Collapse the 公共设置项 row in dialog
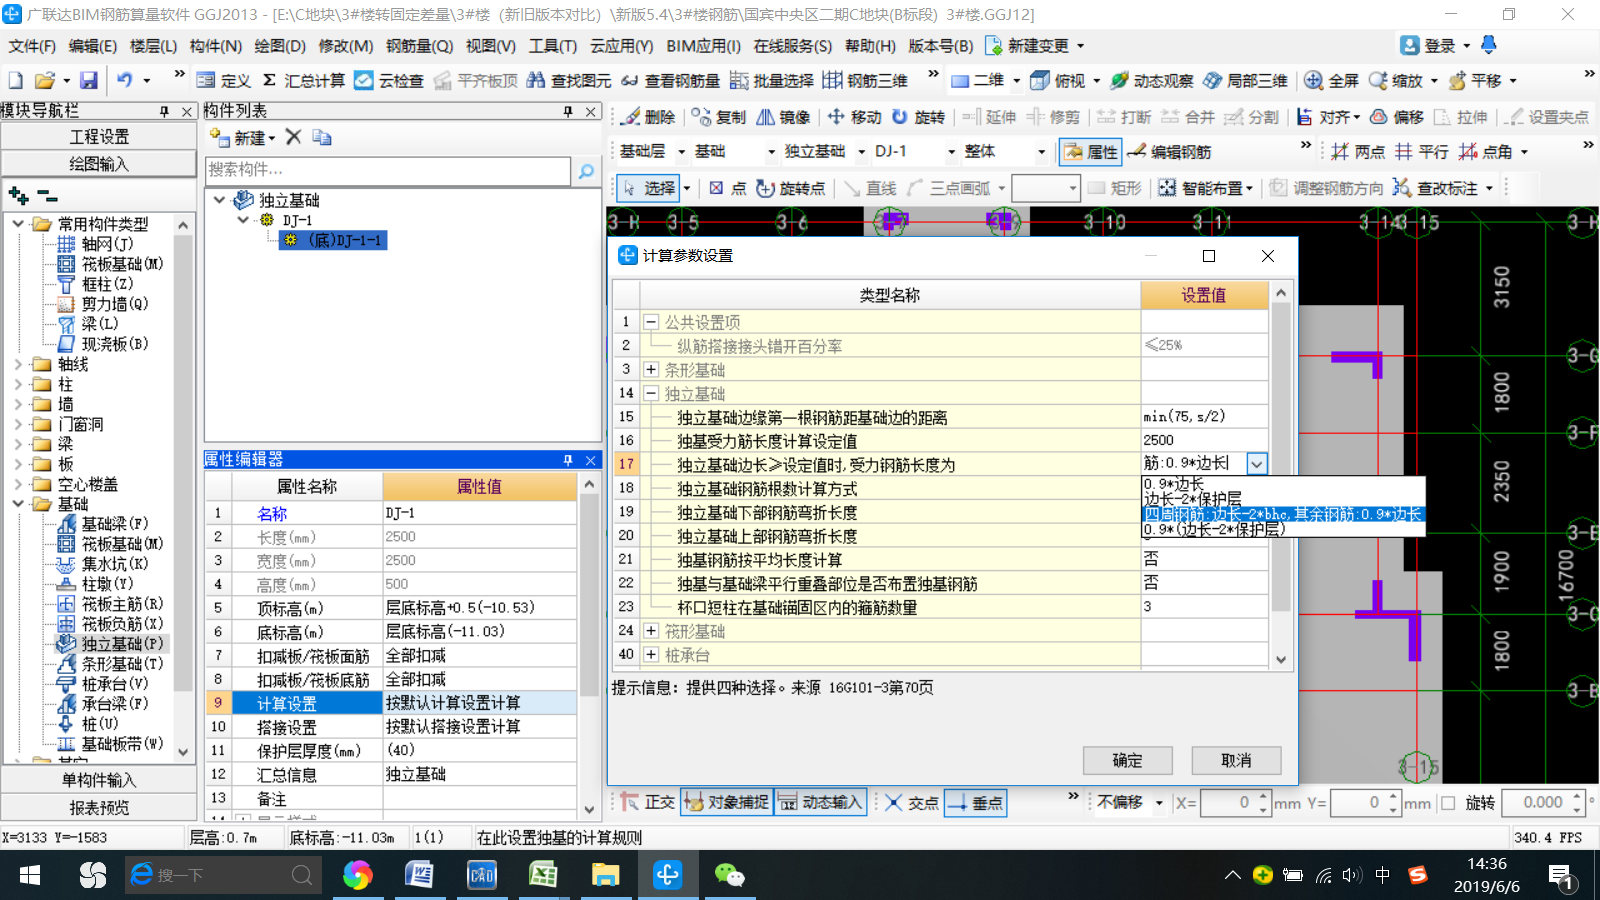1600x900 pixels. pos(651,322)
